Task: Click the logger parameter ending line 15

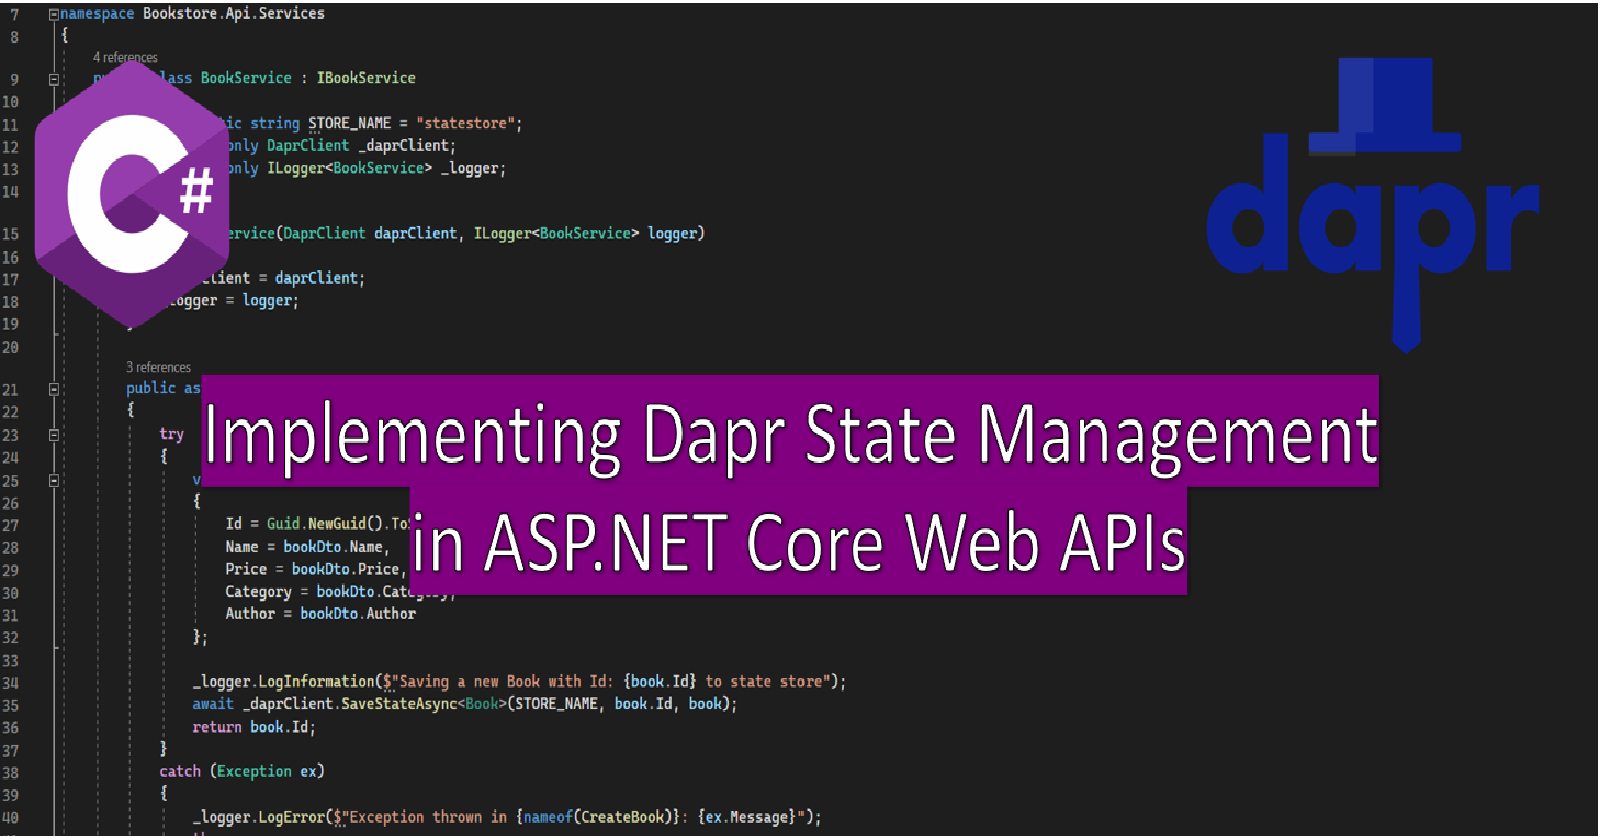Action: [672, 233]
